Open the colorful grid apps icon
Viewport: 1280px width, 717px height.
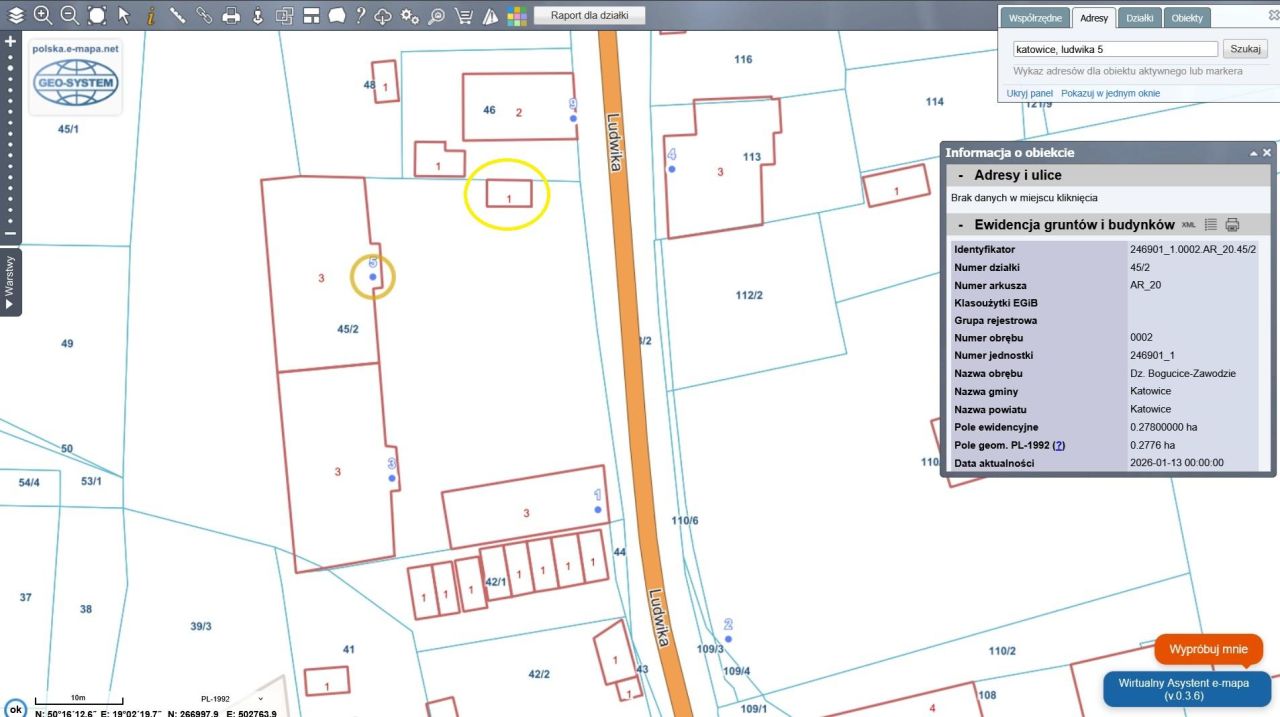pos(516,15)
